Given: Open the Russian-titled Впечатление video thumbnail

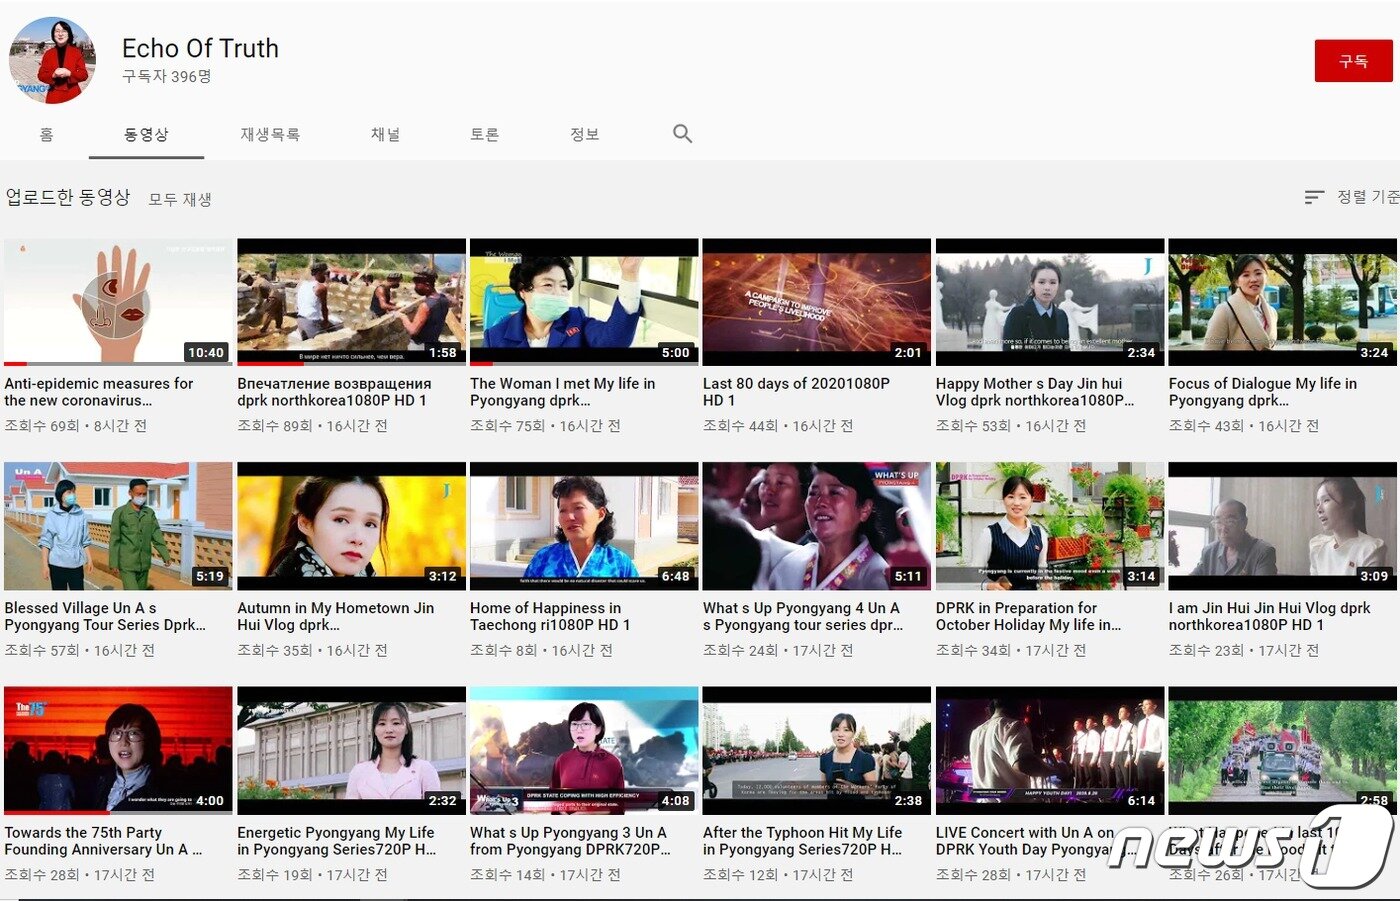Looking at the screenshot, I should [x=351, y=302].
